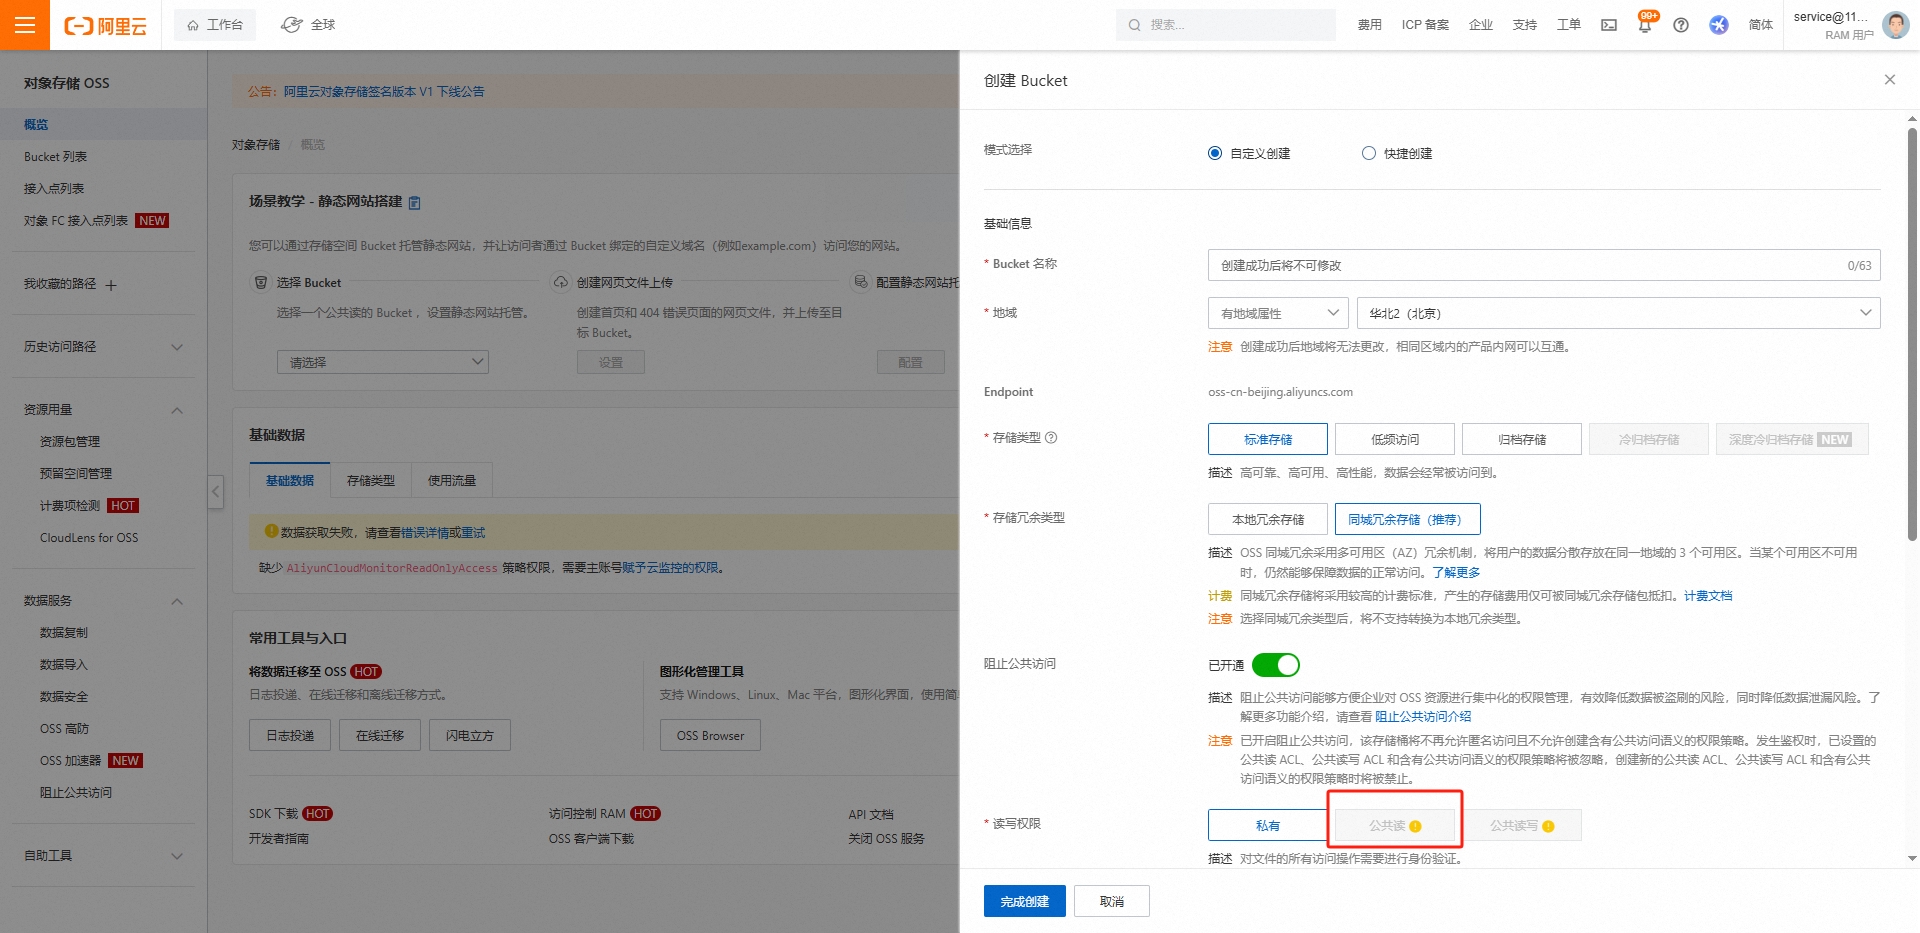Open the help question mark icon

pos(1681,24)
